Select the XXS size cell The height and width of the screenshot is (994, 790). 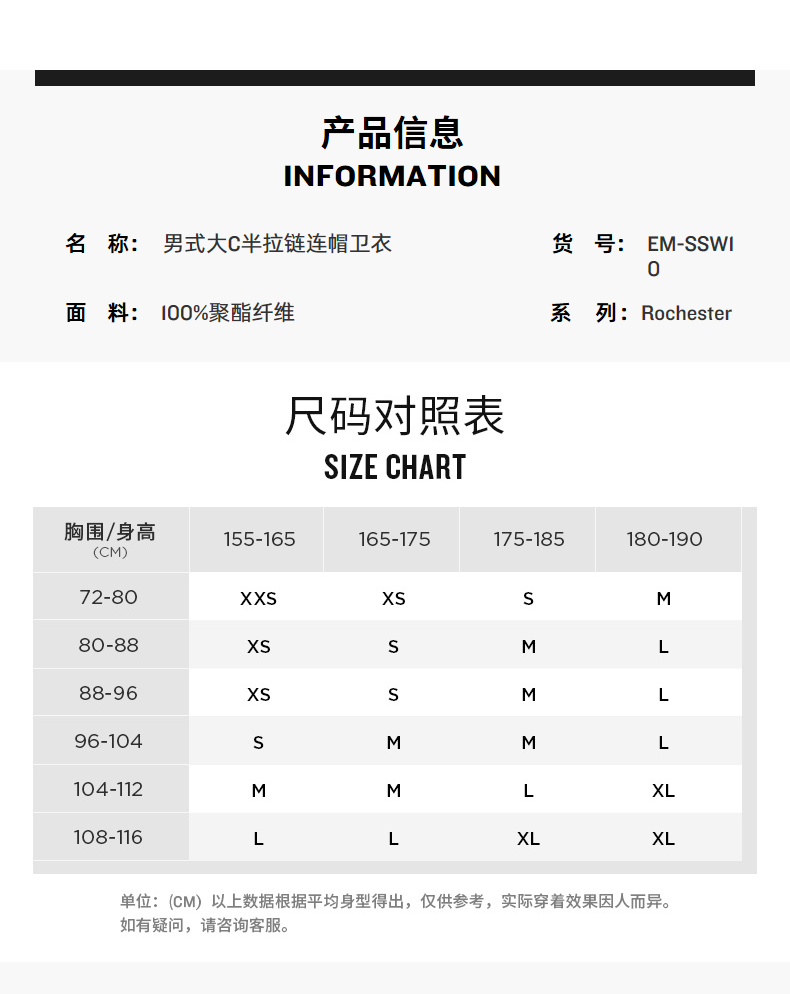pyautogui.click(x=258, y=599)
